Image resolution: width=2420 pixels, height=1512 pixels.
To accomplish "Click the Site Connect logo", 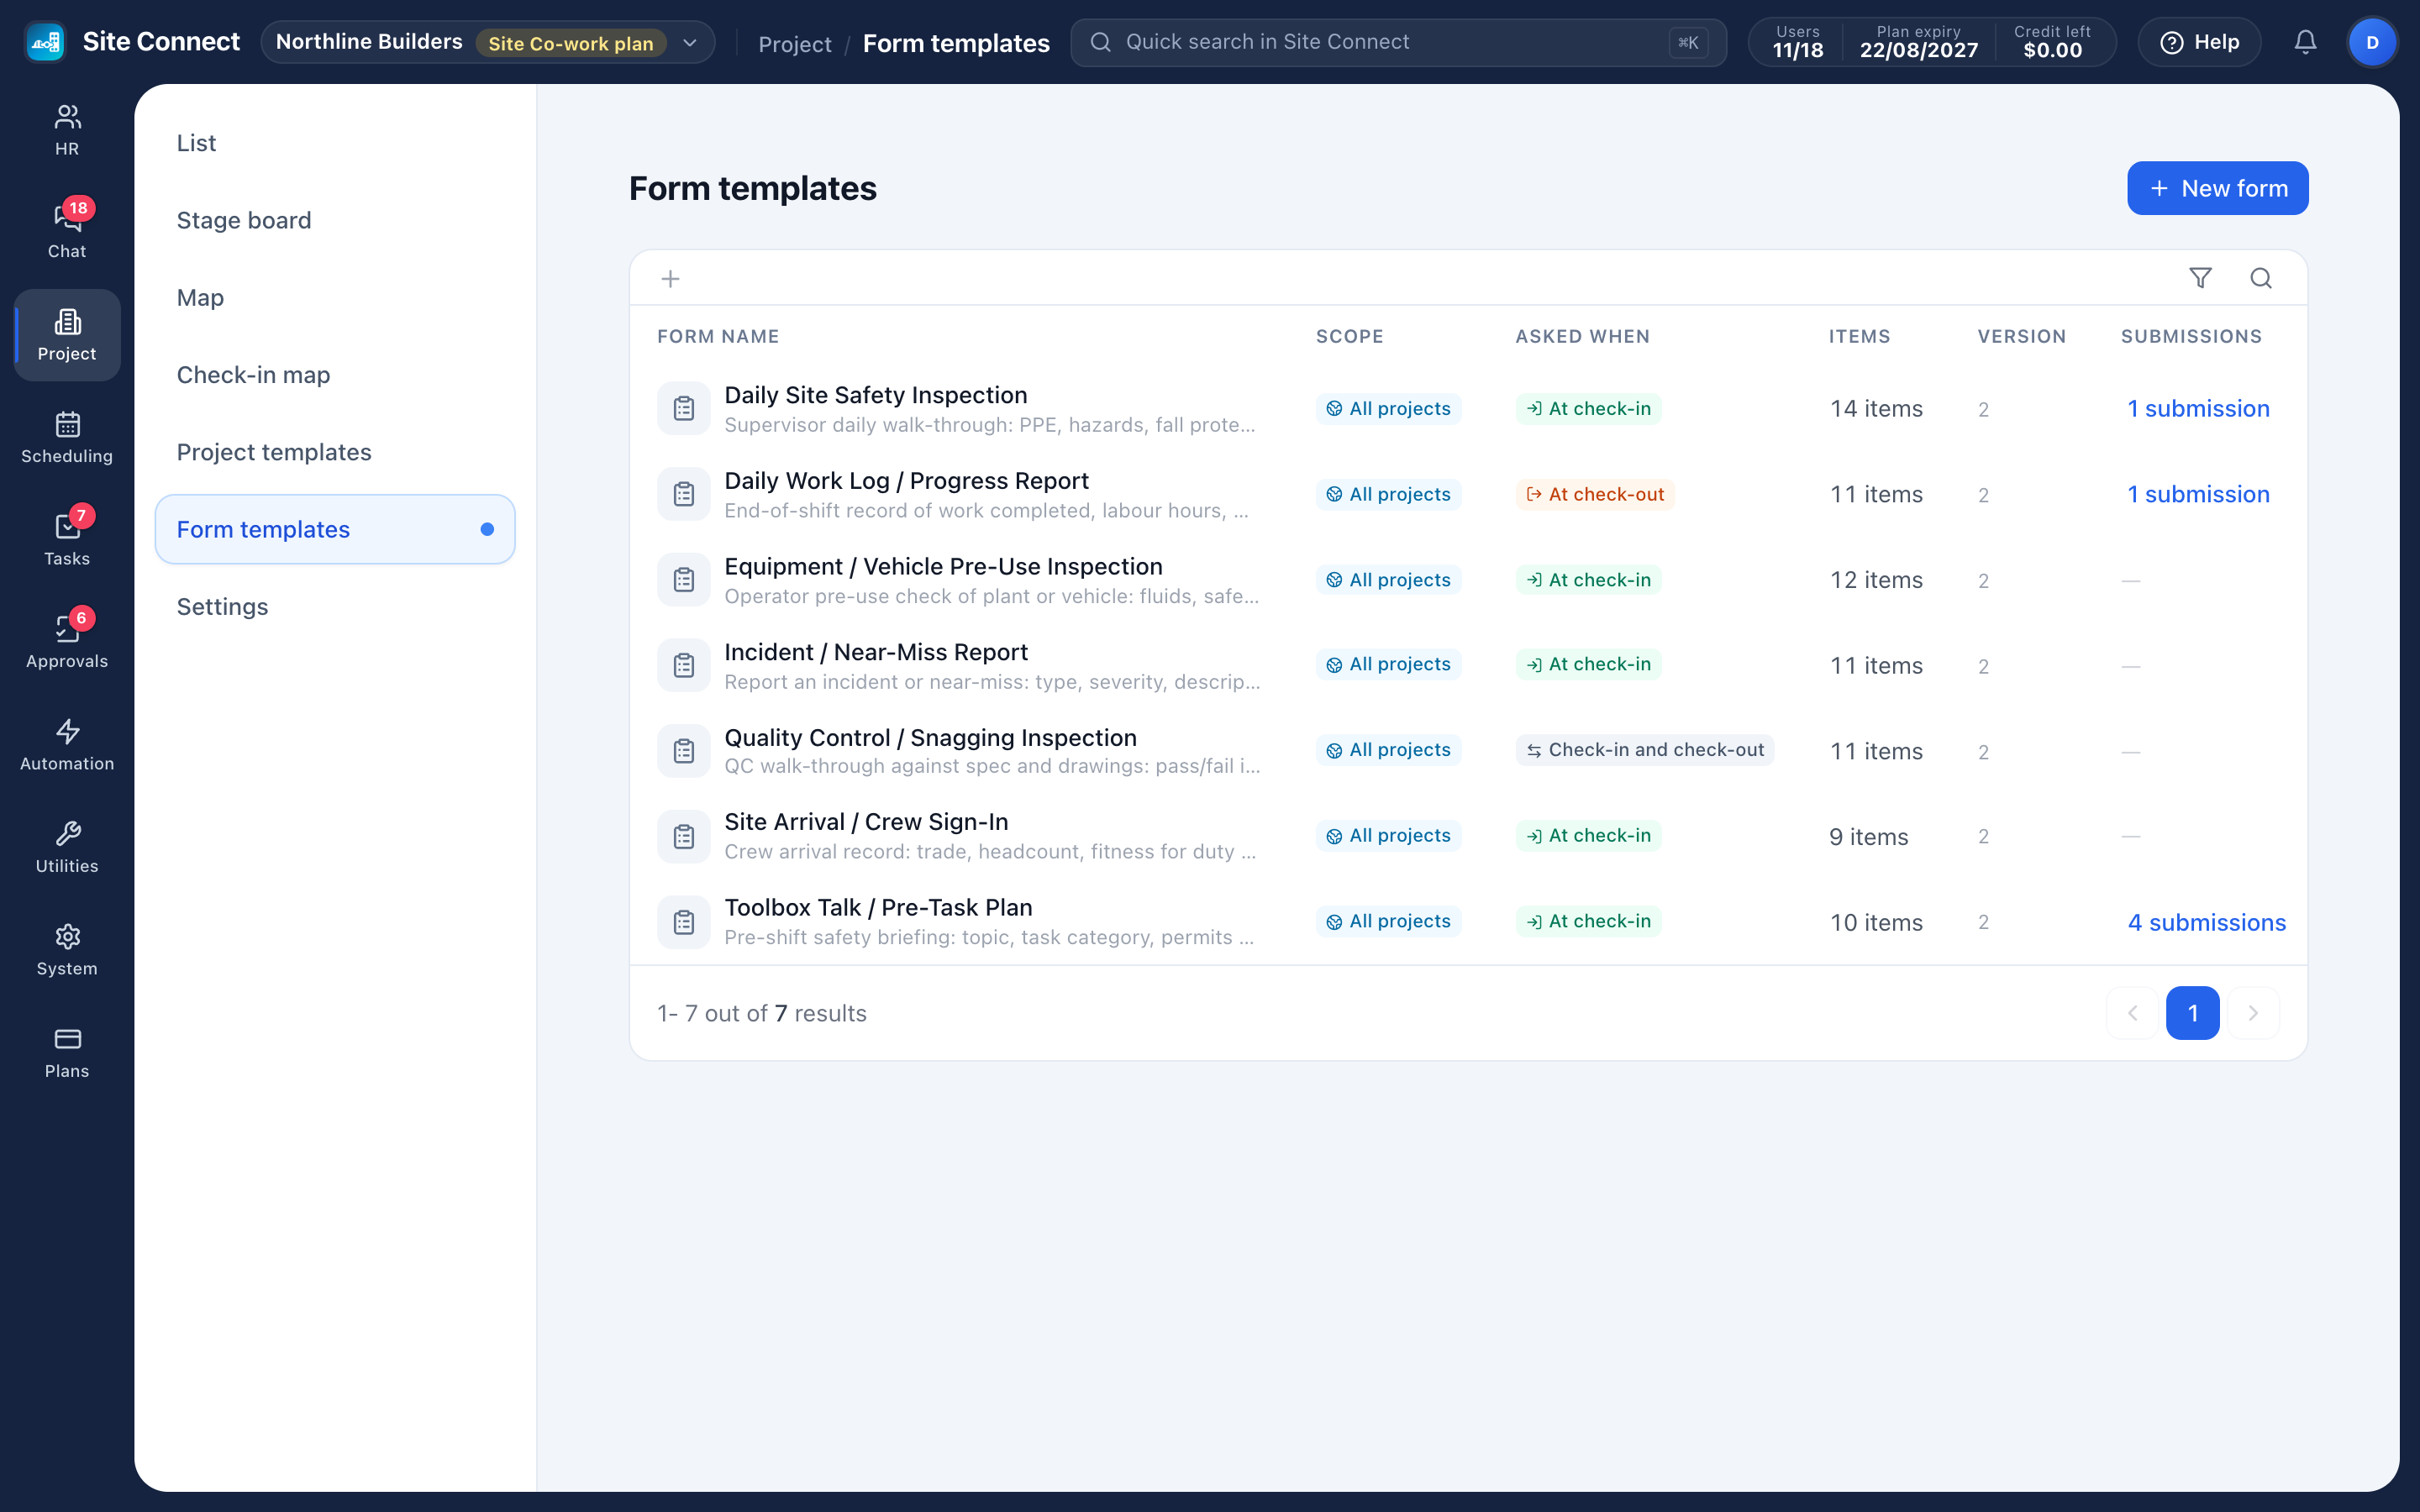I will click(x=46, y=42).
